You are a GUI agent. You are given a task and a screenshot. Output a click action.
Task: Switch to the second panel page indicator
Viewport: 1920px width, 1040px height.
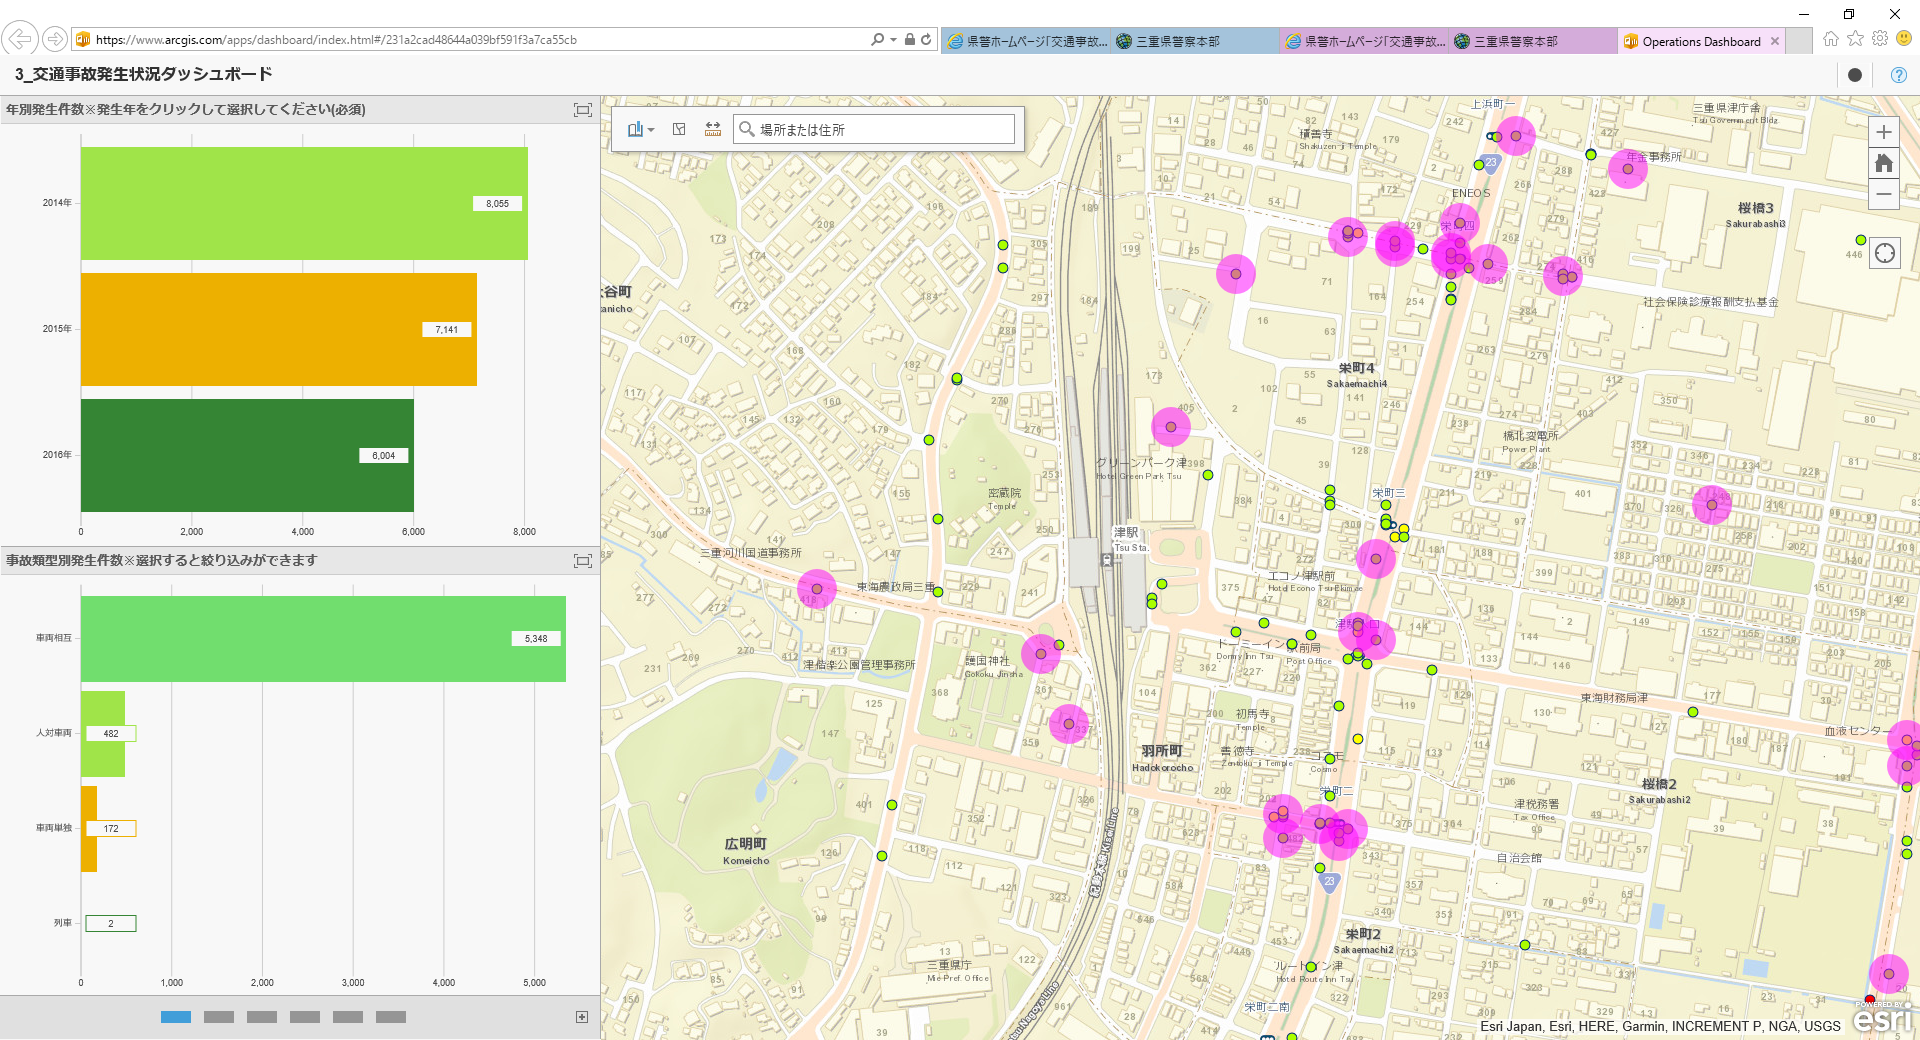pyautogui.click(x=219, y=1017)
